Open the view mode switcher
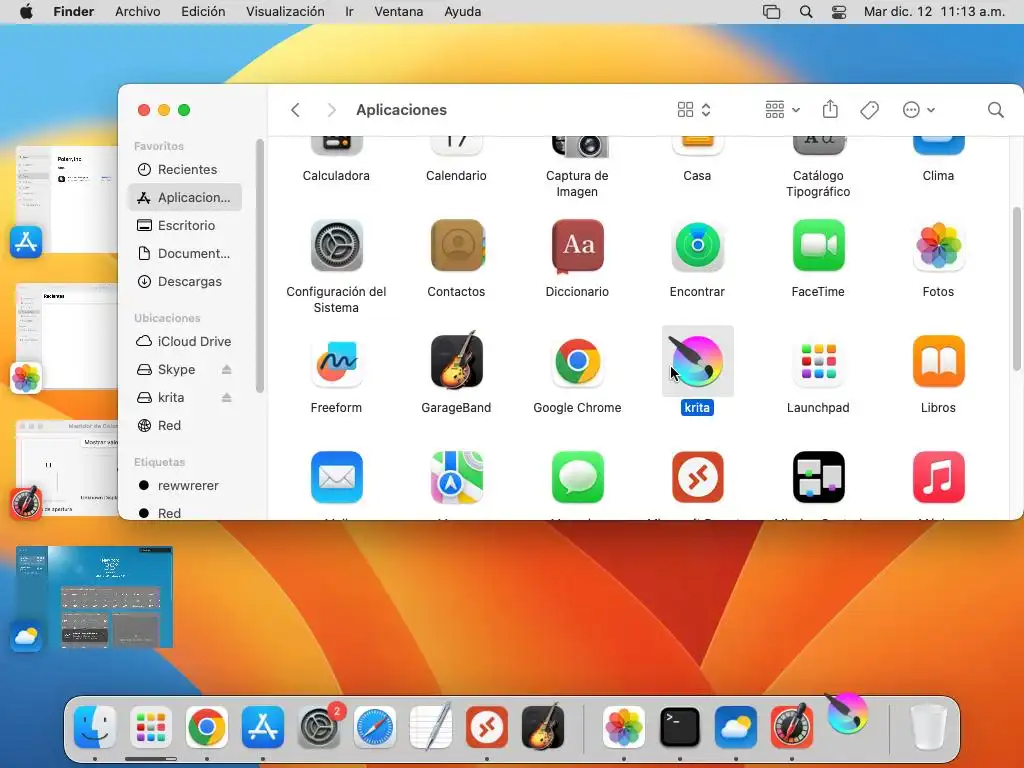 [694, 110]
